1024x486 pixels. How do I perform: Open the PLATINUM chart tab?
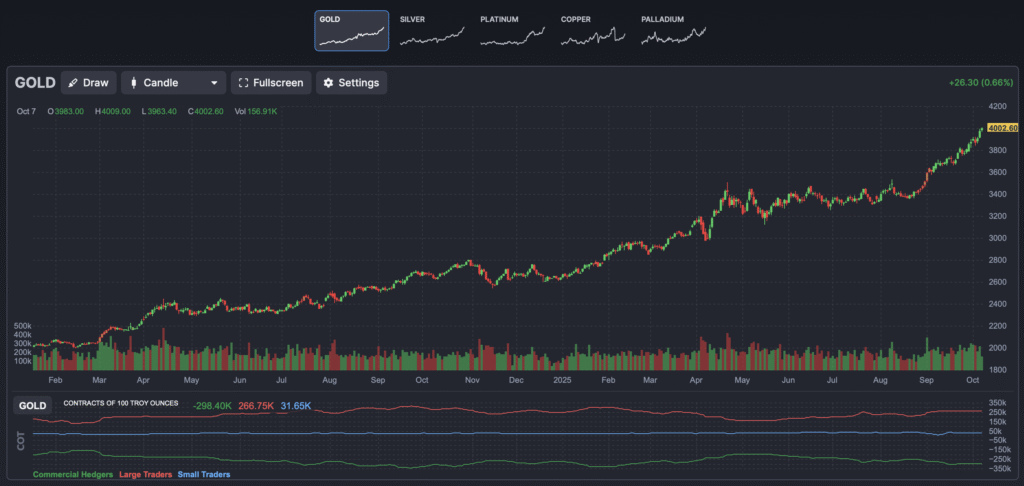tap(512, 30)
